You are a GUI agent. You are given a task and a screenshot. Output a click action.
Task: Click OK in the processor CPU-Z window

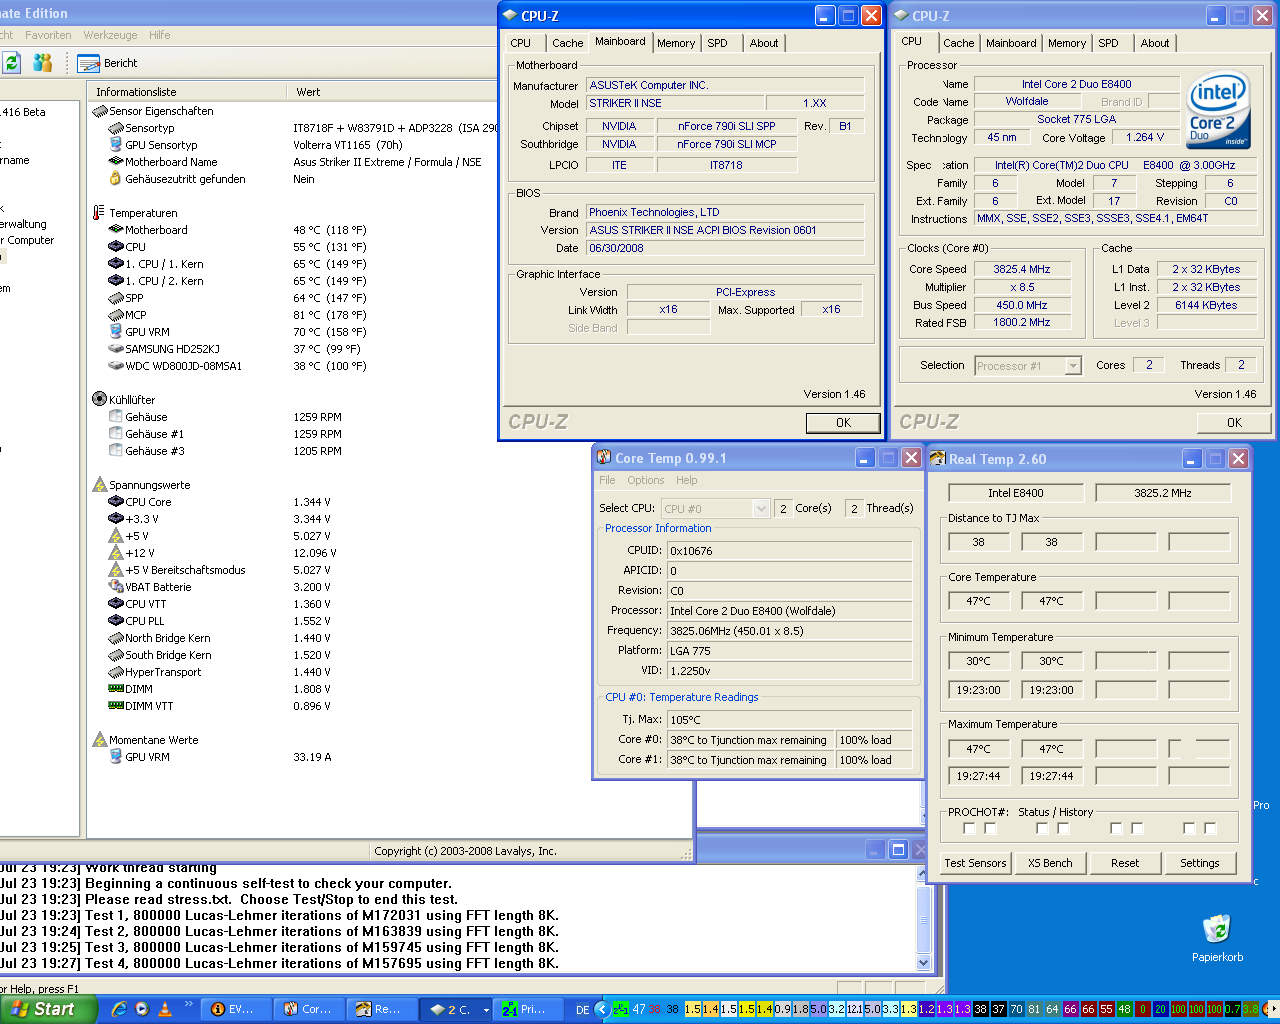1234,423
